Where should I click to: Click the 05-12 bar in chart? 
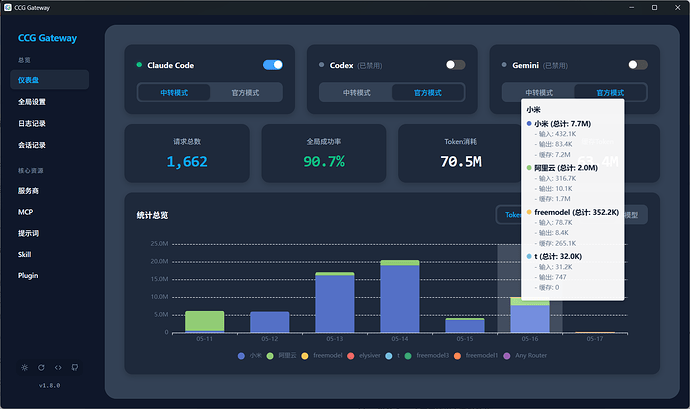click(270, 322)
